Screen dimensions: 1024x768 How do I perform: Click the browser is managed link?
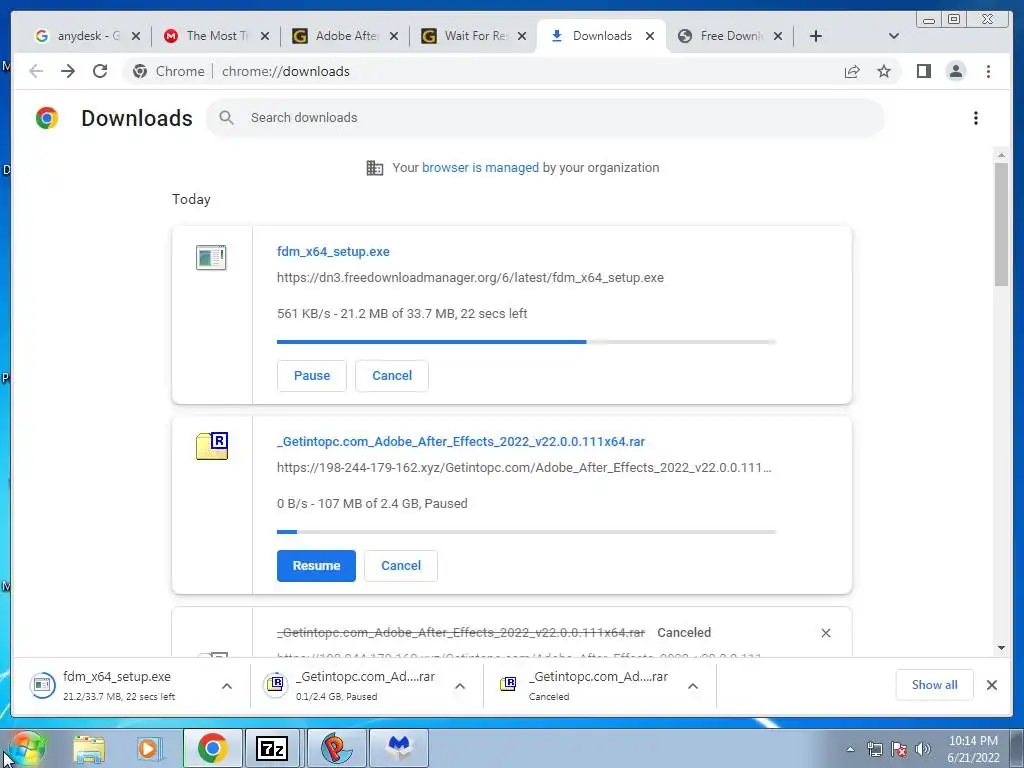tap(480, 168)
